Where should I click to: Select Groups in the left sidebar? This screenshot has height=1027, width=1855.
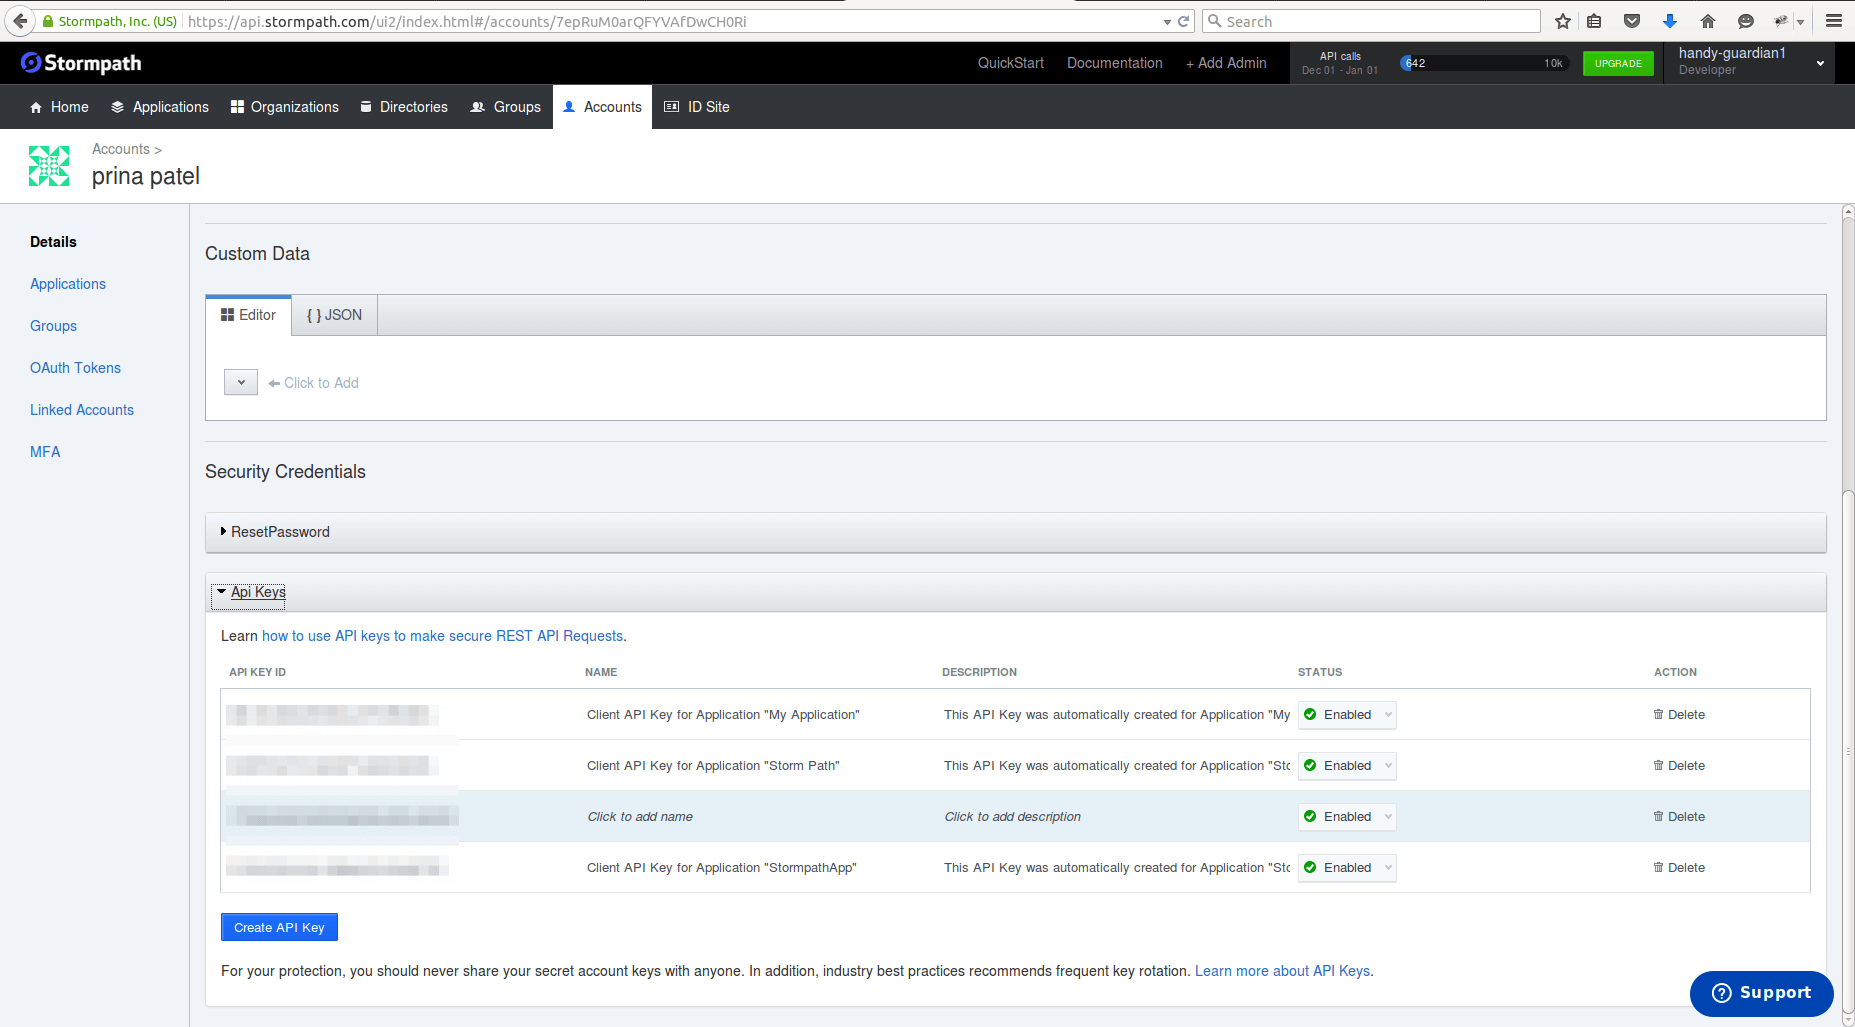53,326
